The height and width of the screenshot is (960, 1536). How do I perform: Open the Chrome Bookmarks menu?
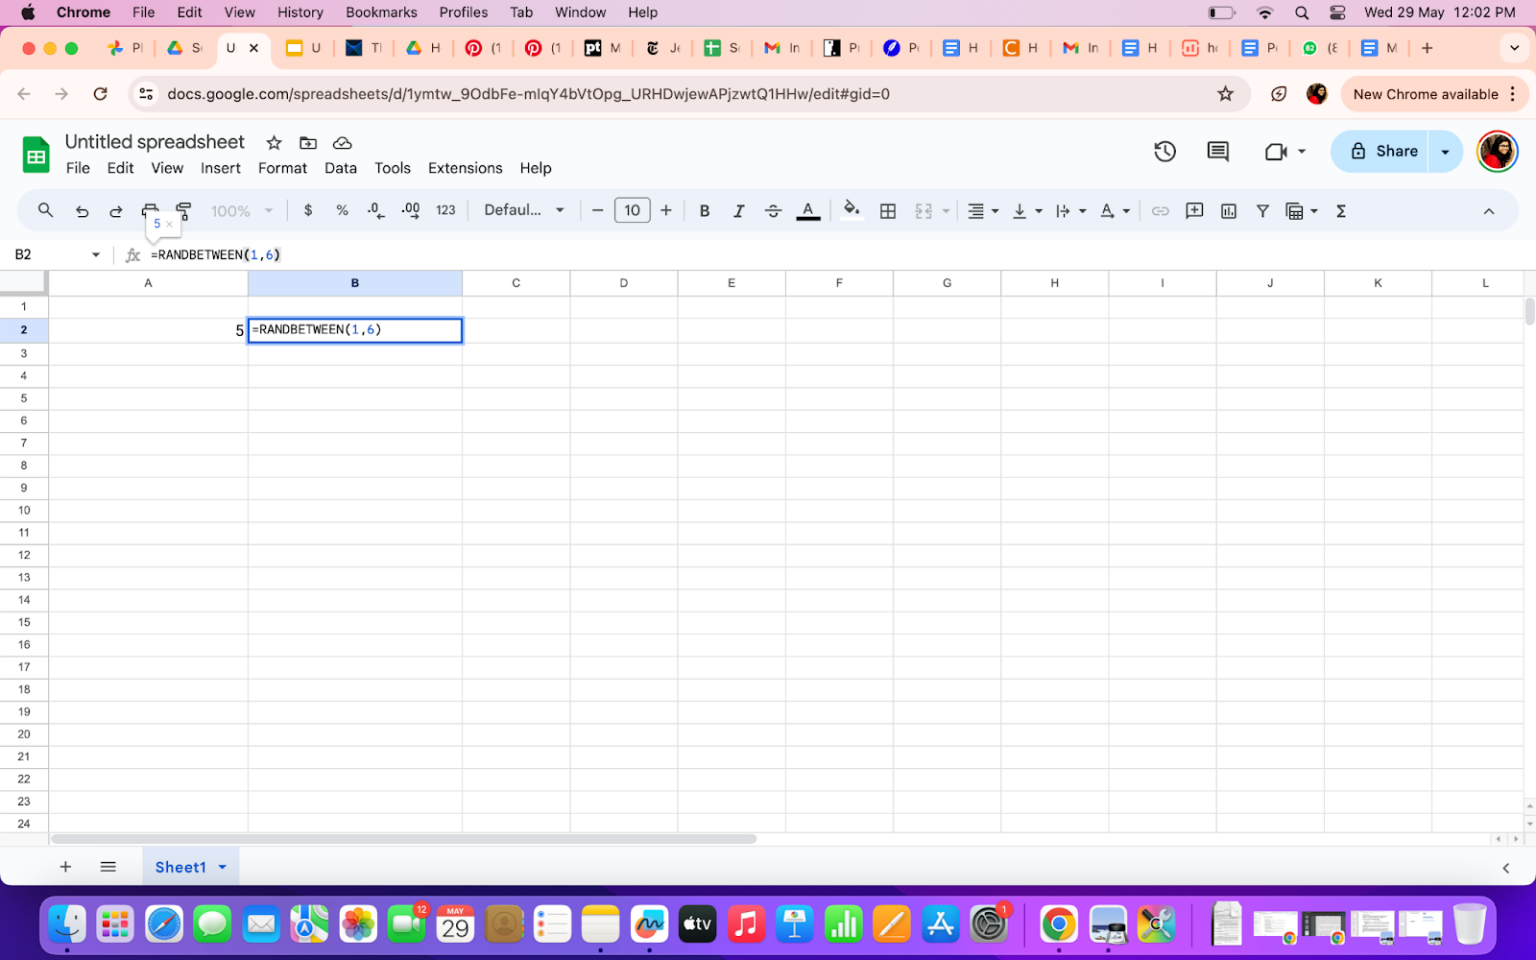click(x=380, y=12)
